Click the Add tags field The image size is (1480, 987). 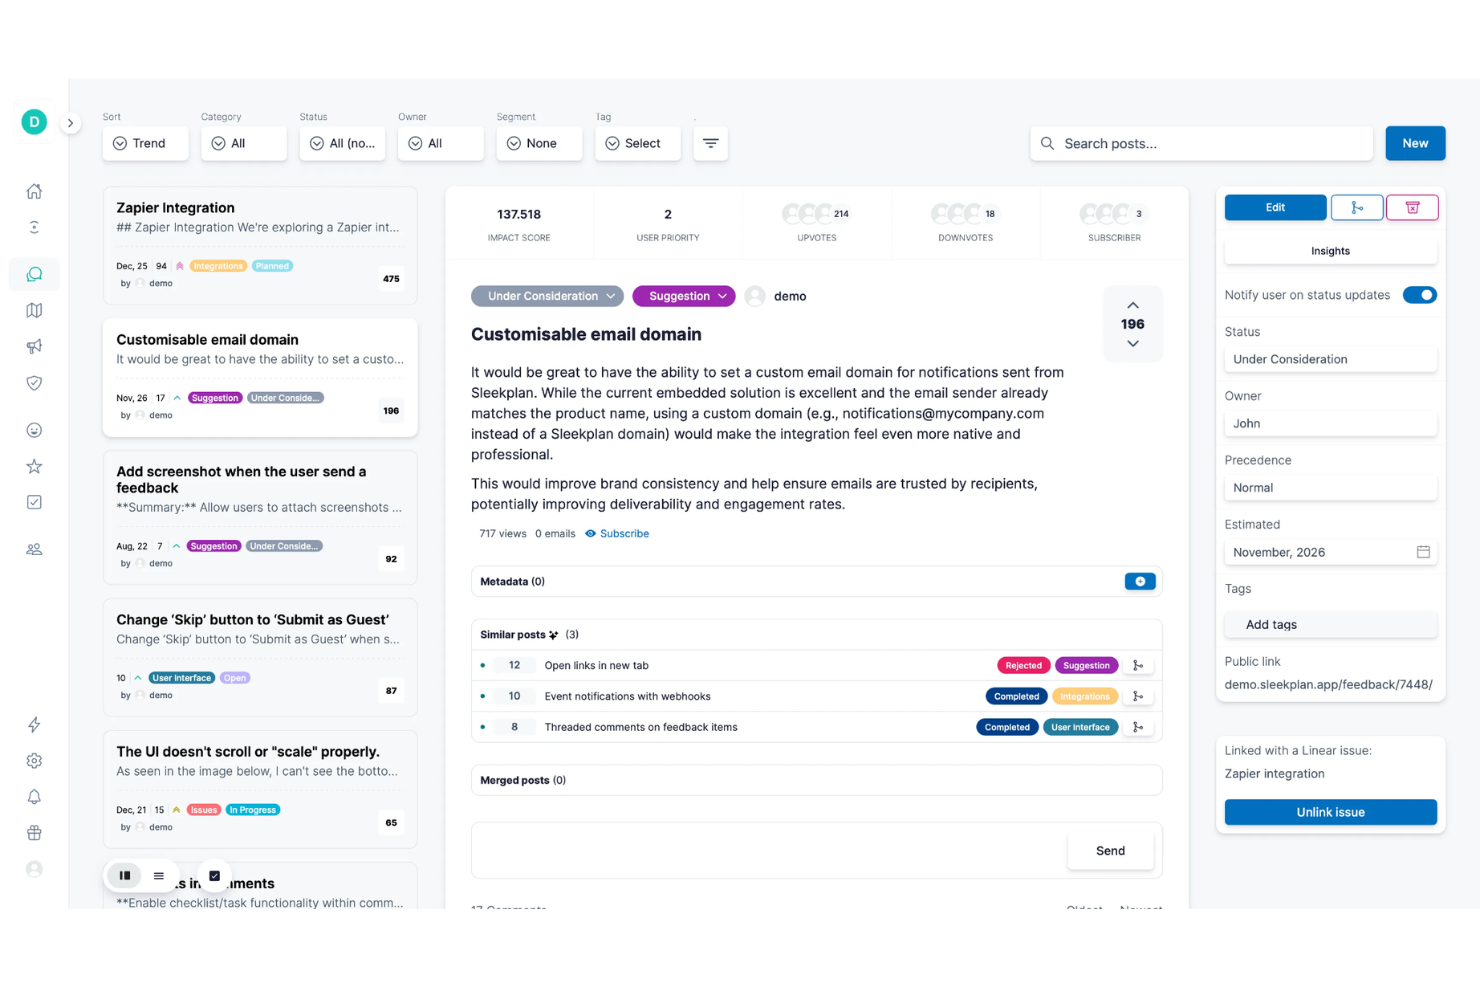coord(1330,624)
